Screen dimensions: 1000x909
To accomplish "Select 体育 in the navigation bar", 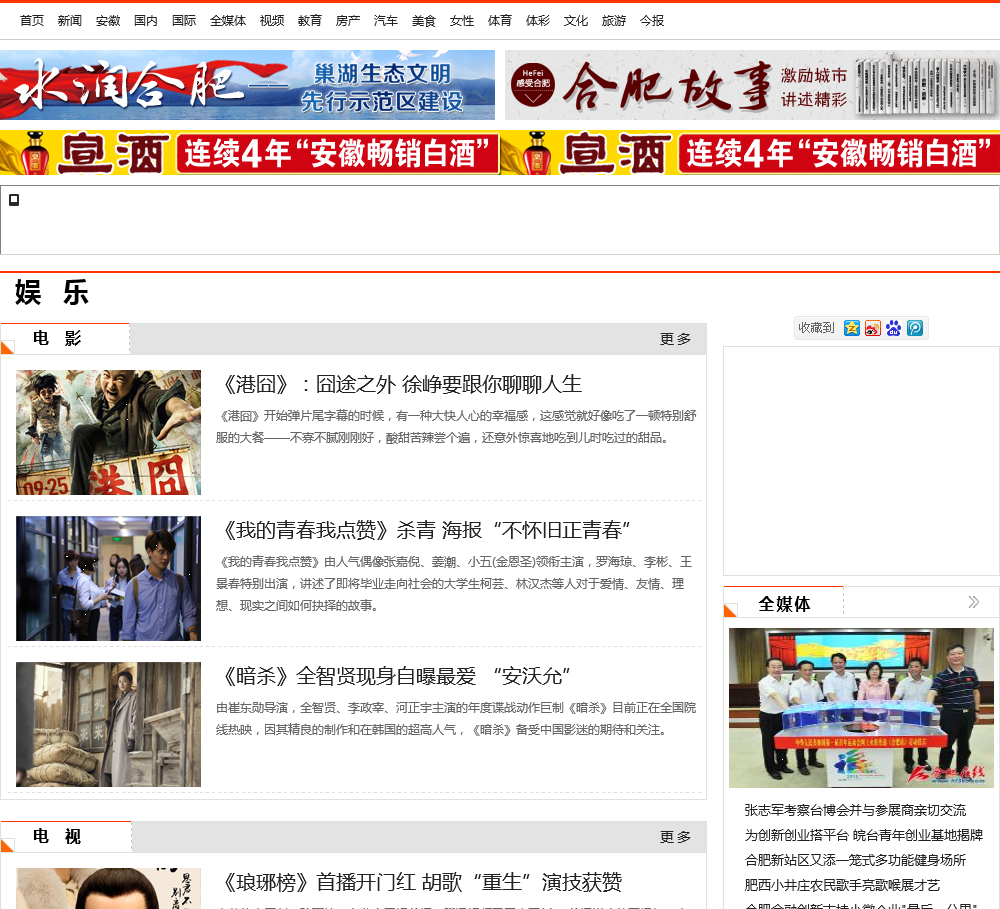I will pyautogui.click(x=499, y=21).
